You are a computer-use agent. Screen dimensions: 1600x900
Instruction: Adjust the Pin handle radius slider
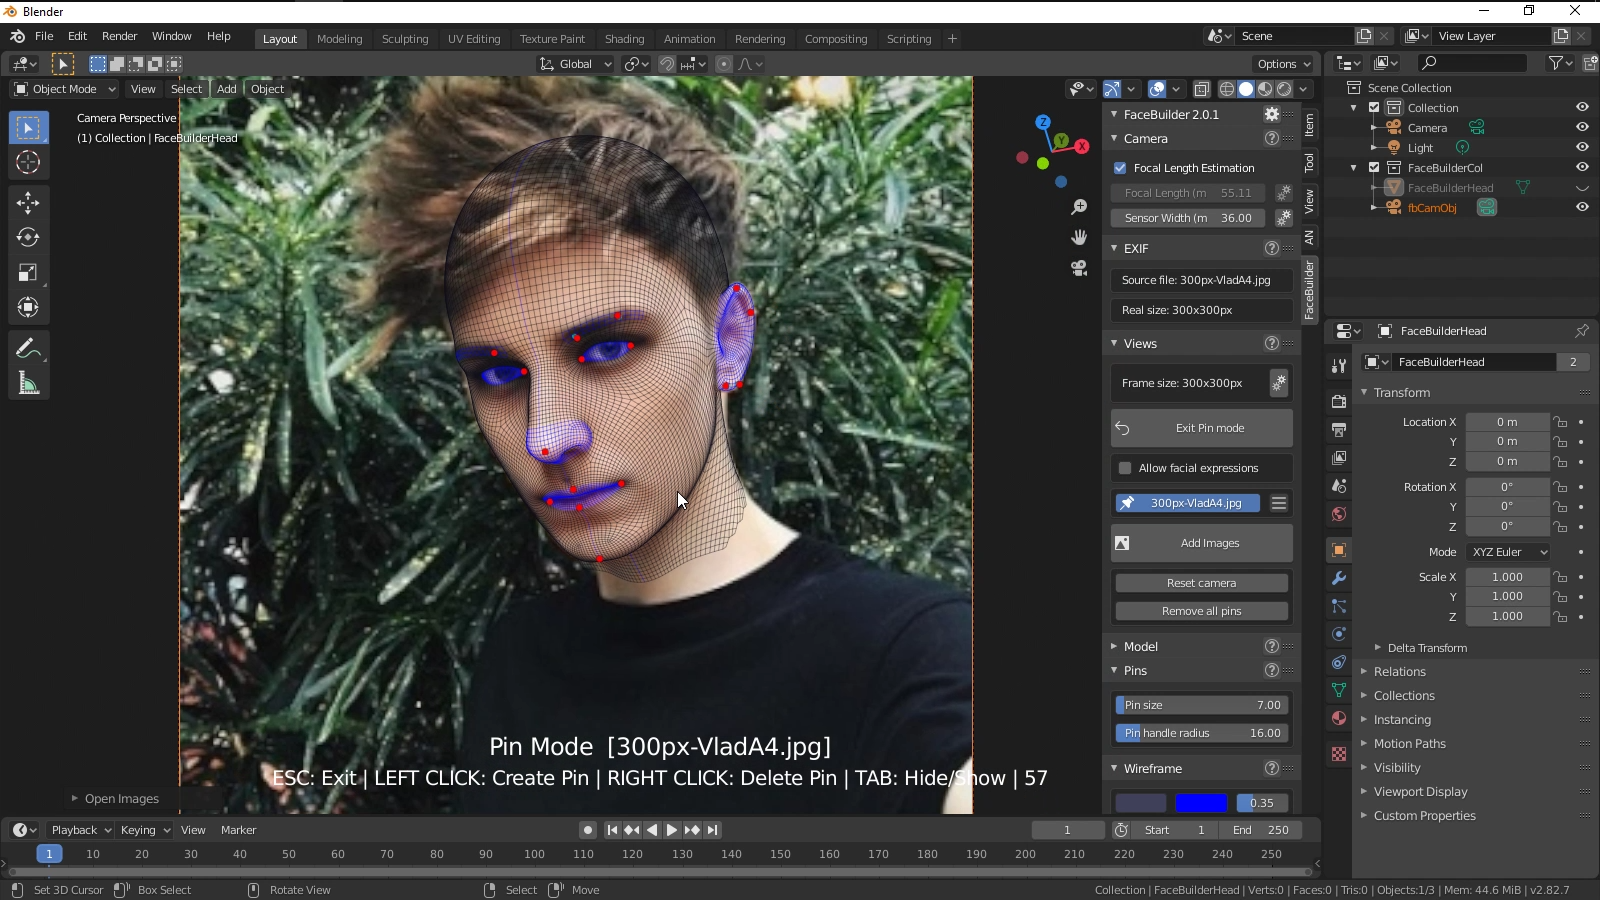tap(1201, 733)
